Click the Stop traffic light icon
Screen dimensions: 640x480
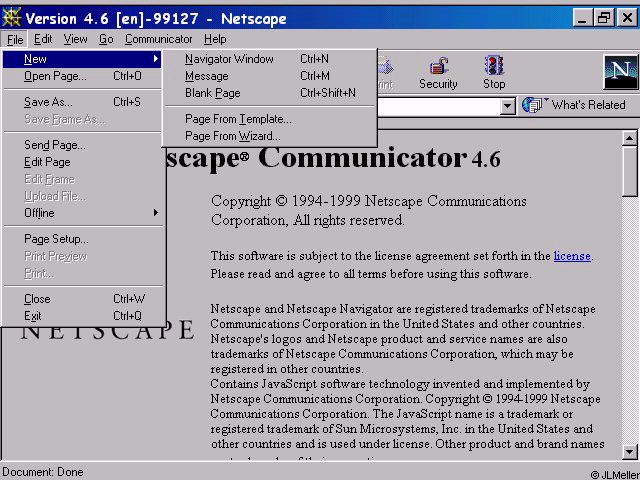point(494,66)
